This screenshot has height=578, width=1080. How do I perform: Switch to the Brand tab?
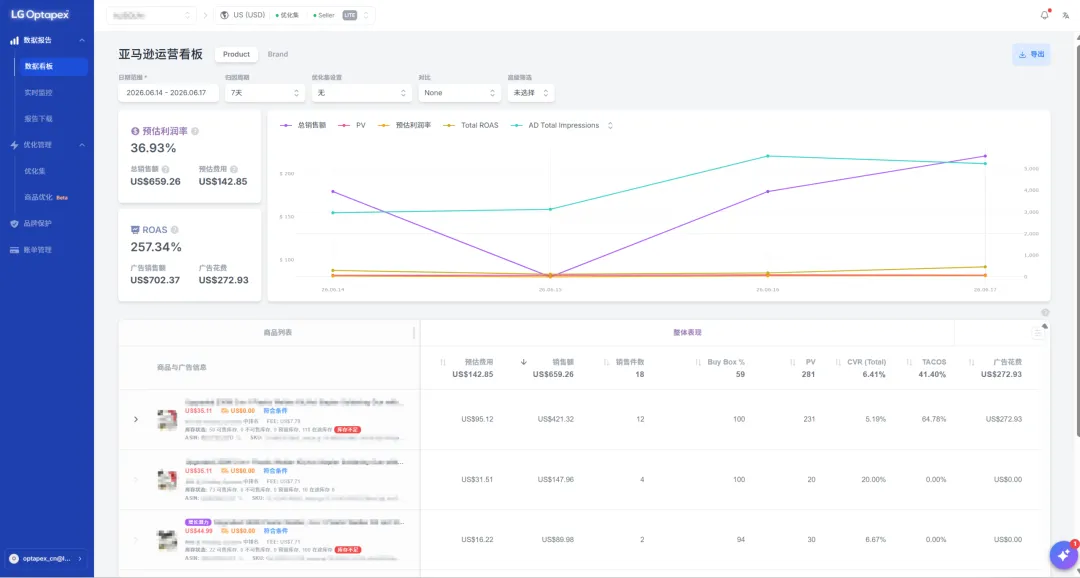[278, 54]
